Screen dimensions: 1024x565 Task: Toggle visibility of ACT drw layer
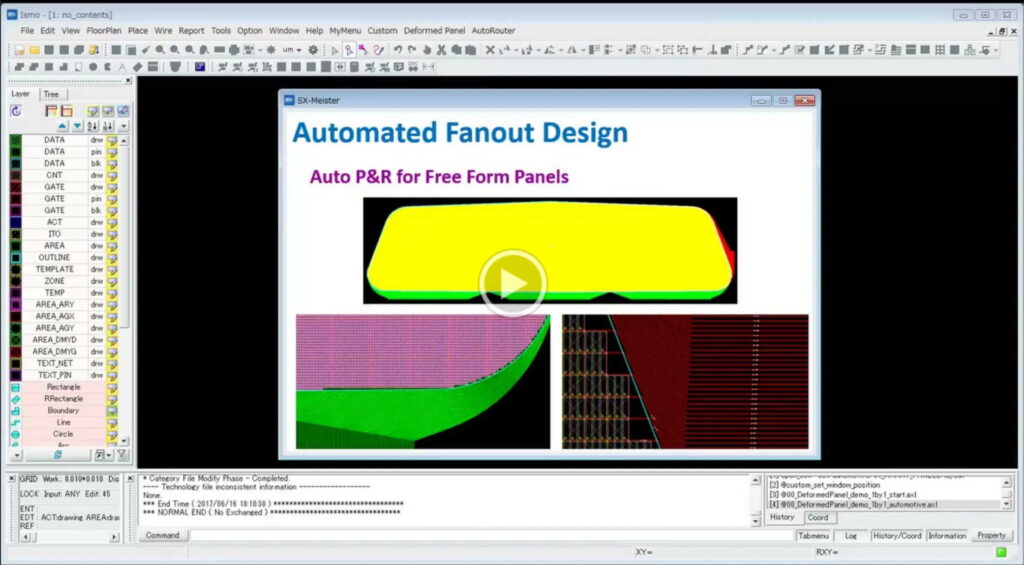[112, 222]
